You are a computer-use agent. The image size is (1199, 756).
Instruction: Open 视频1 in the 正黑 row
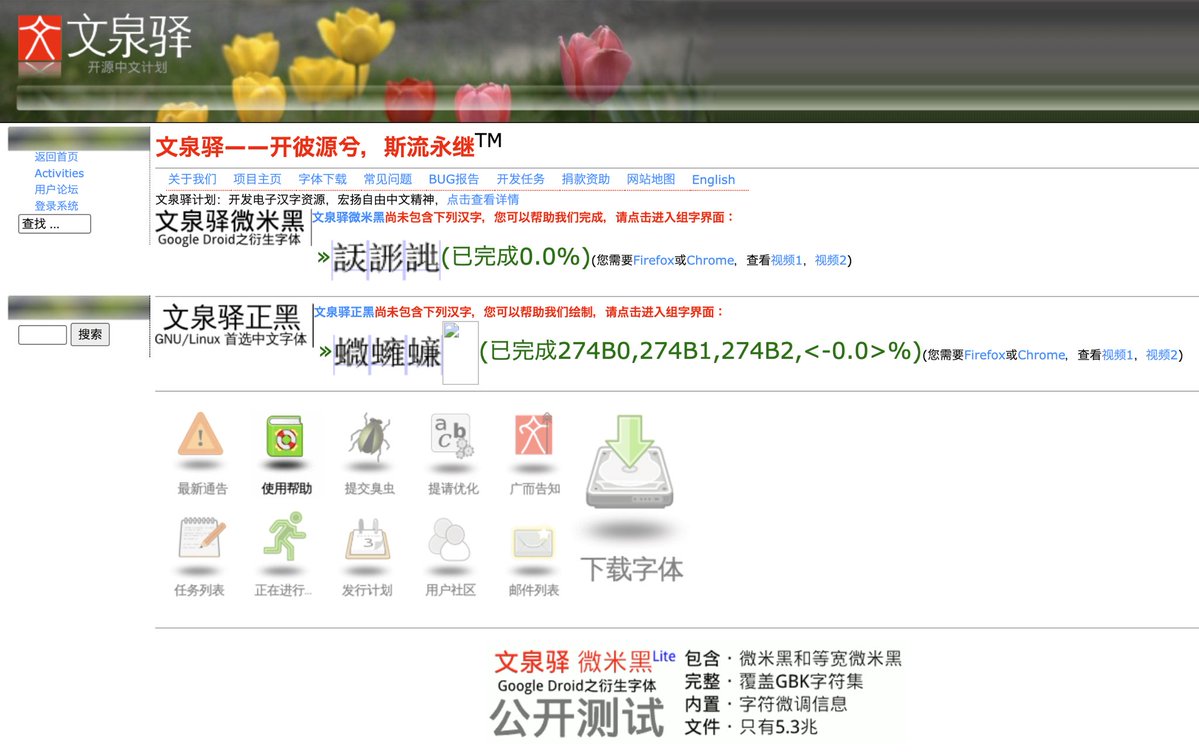point(1118,355)
